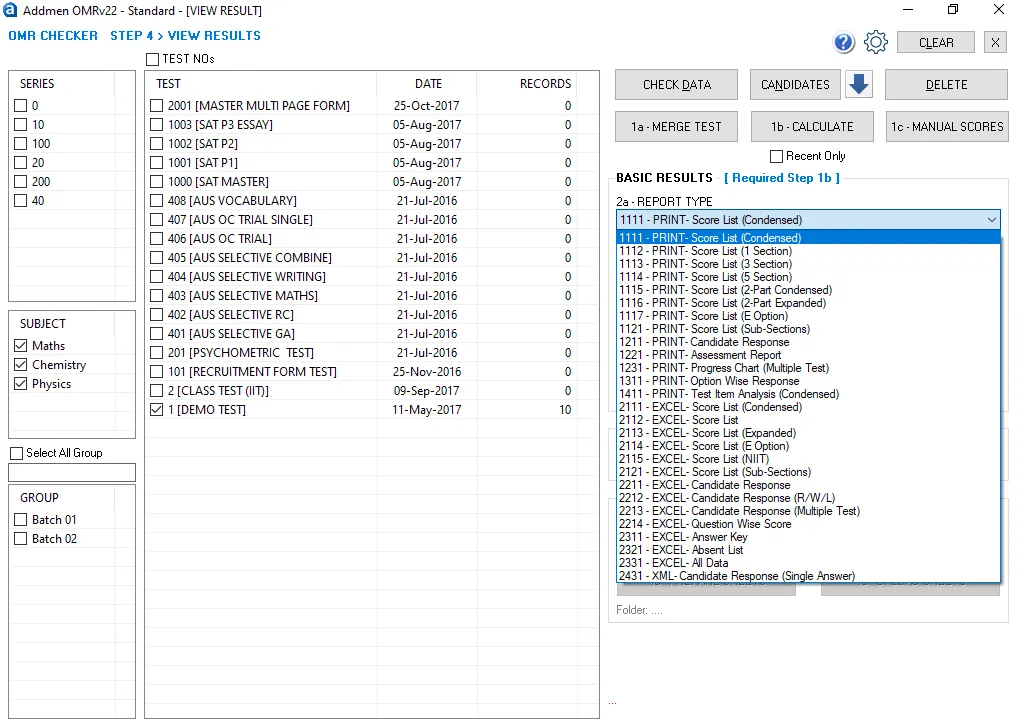This screenshot has height=727, width=1024.
Task: Choose 2214 - EXCEL- Question Wise Score
Action: coord(808,524)
